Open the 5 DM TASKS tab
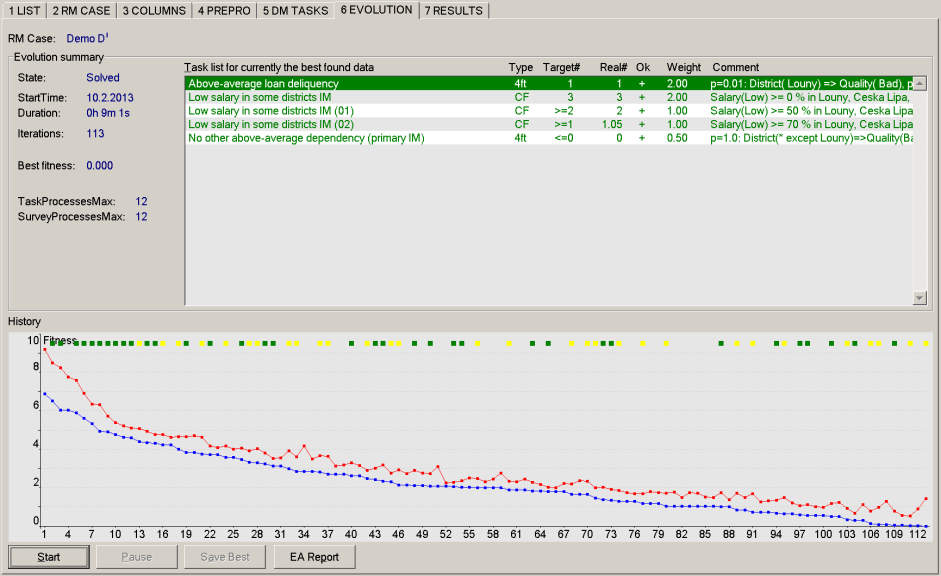Viewport: 941px width, 576px height. coord(295,11)
